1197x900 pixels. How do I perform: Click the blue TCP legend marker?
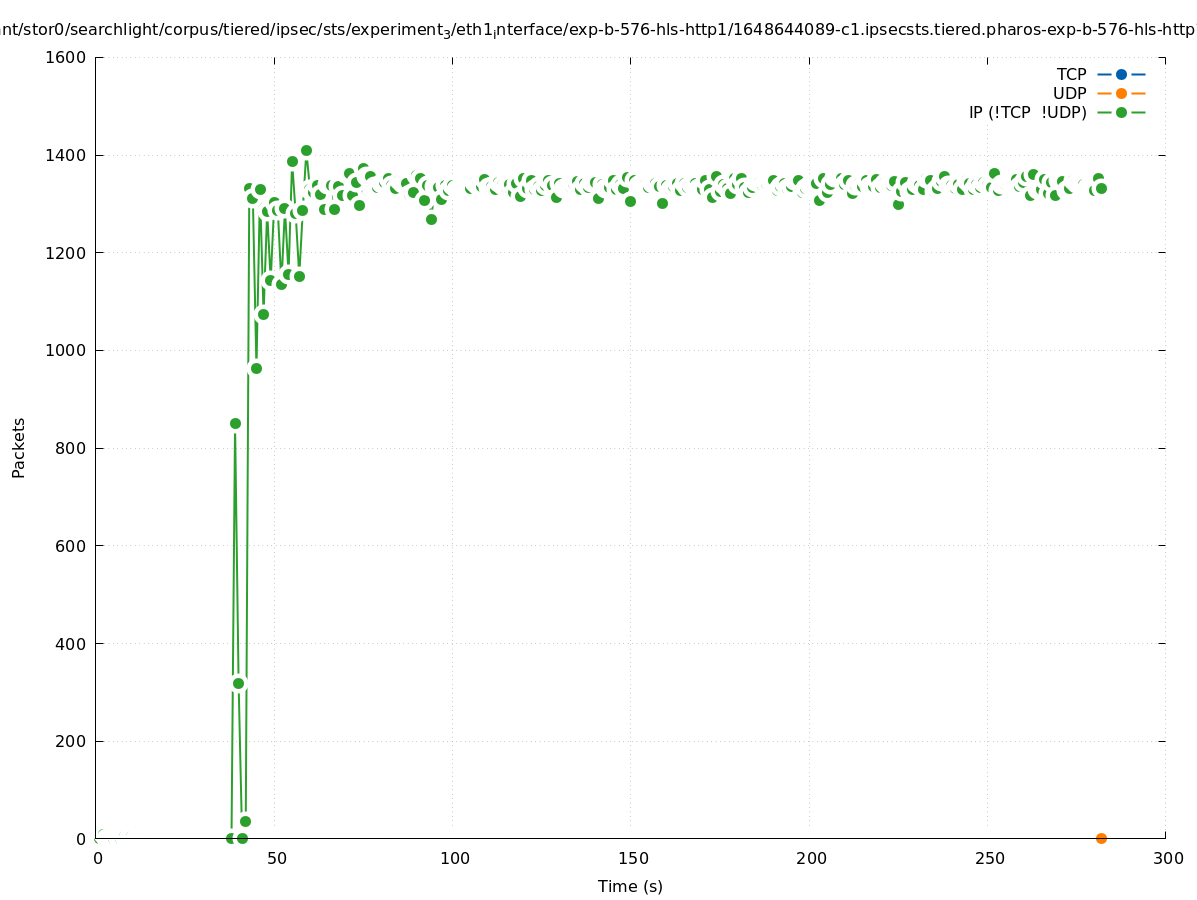coord(1121,74)
